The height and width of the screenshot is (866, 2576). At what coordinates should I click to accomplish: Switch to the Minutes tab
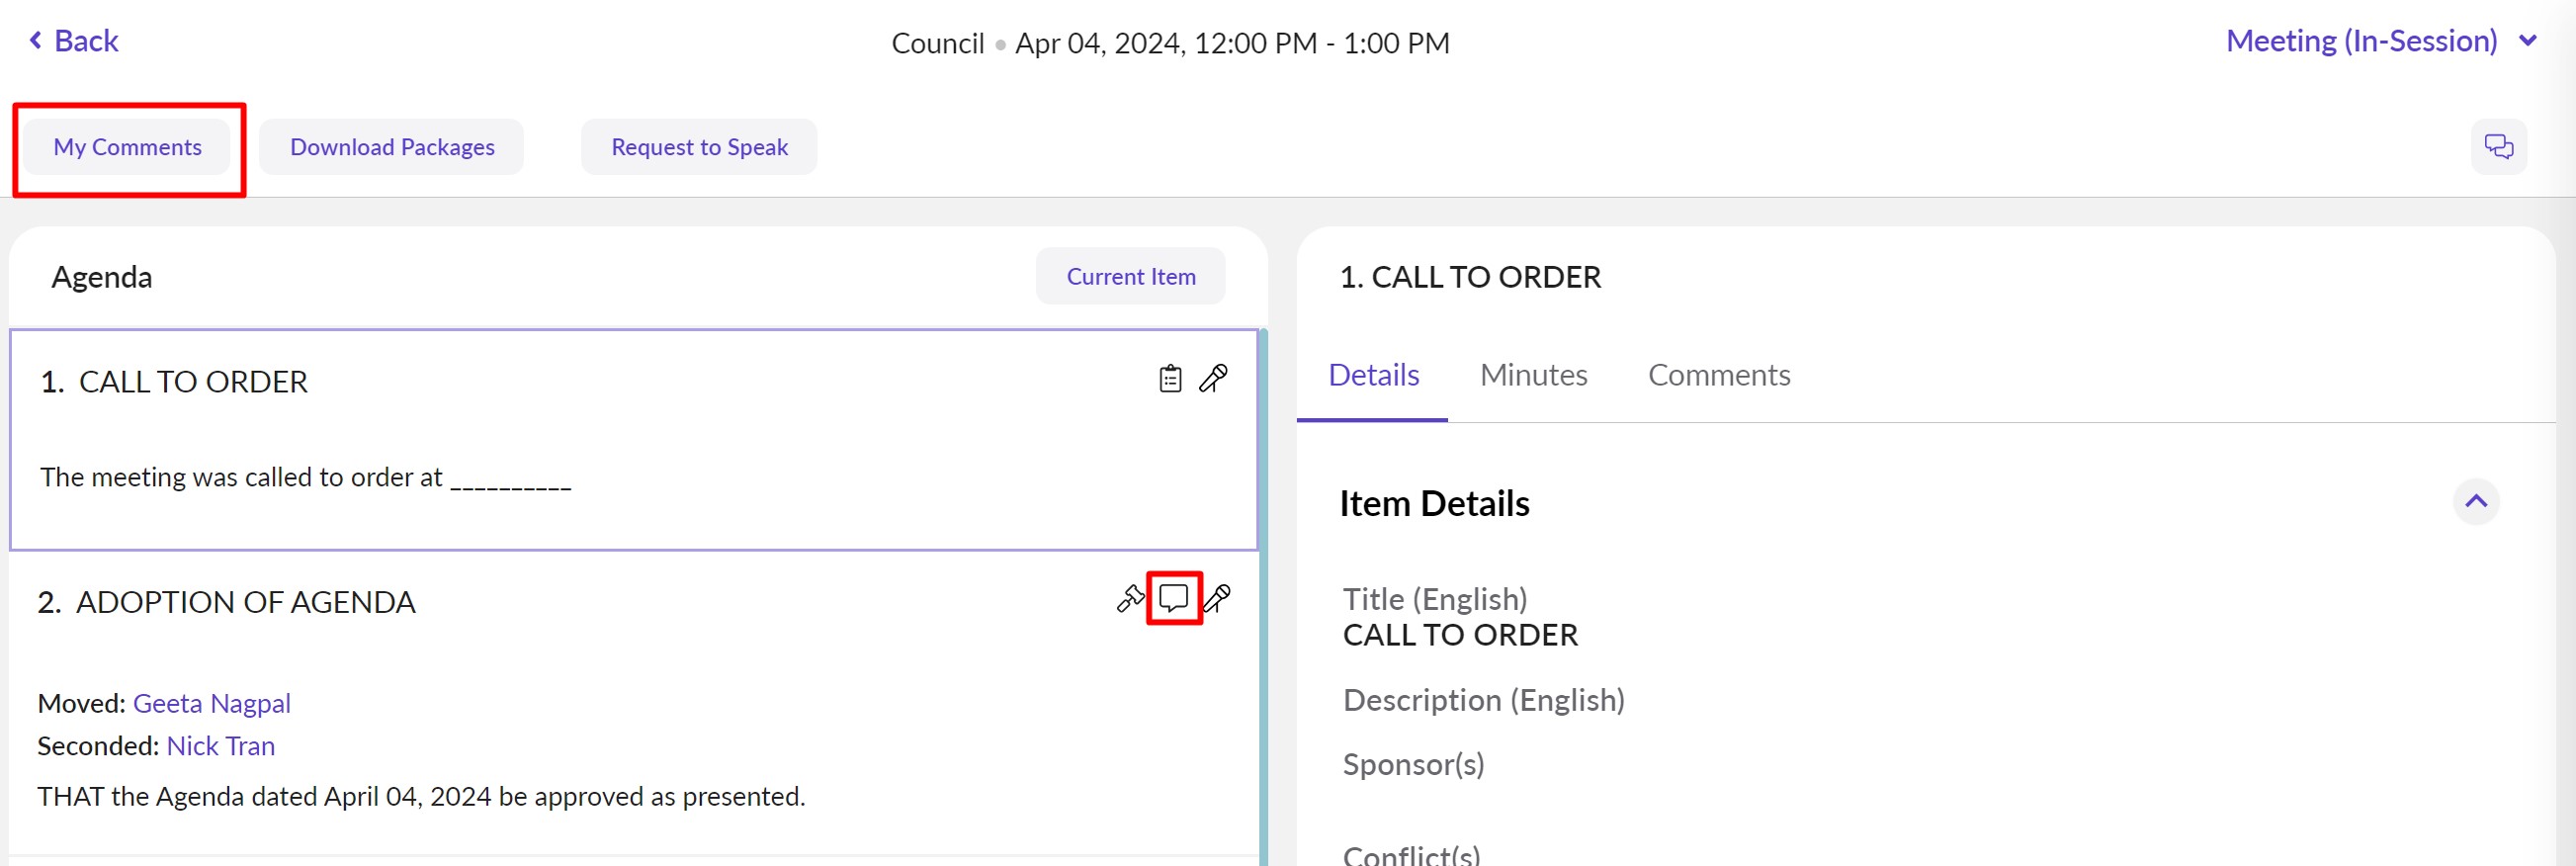click(x=1533, y=375)
